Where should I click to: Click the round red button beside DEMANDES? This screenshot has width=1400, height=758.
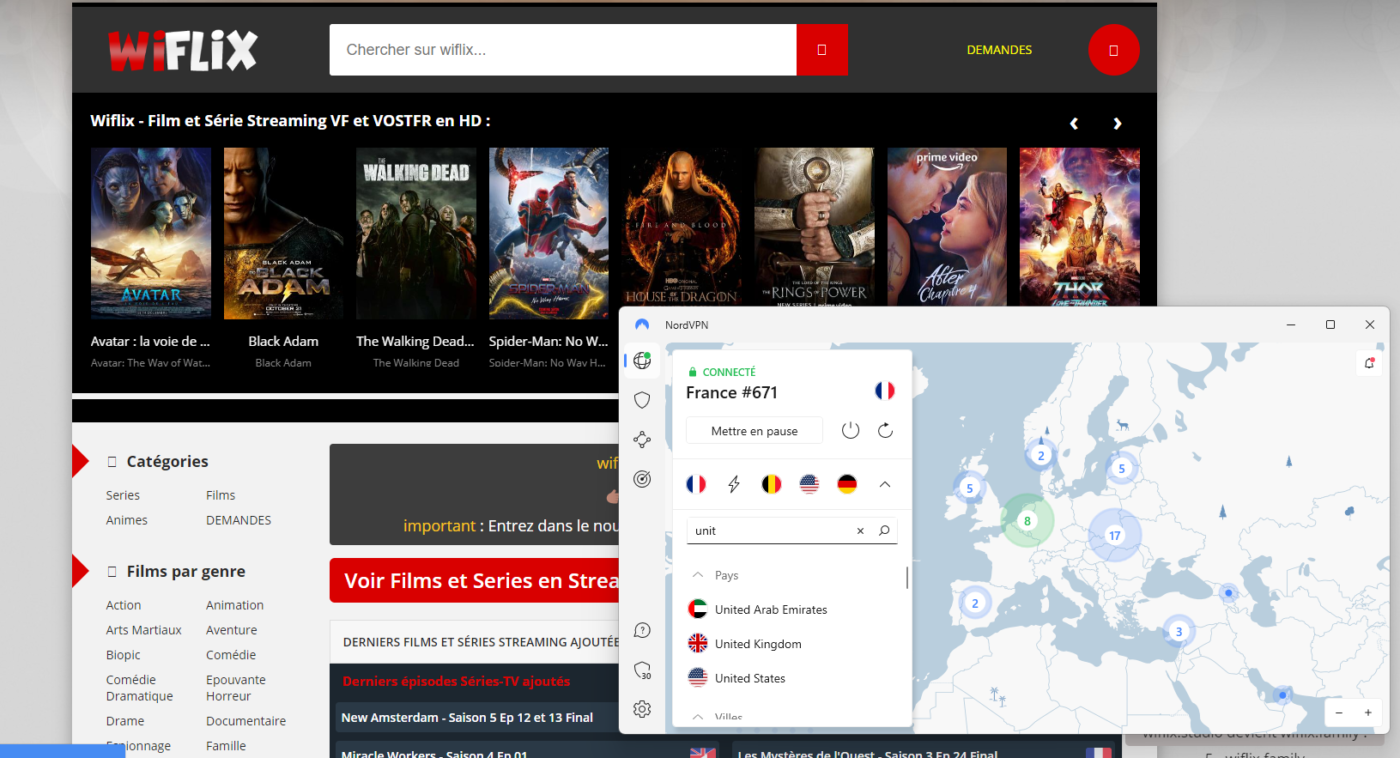(1113, 49)
